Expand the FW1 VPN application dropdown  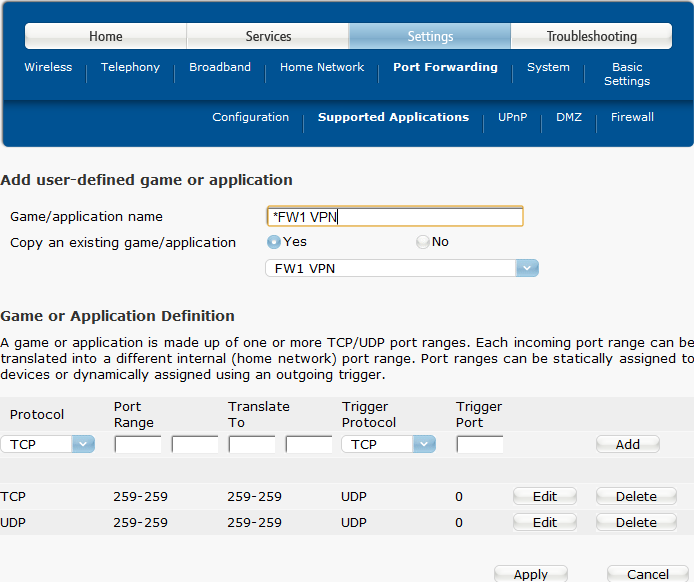527,268
